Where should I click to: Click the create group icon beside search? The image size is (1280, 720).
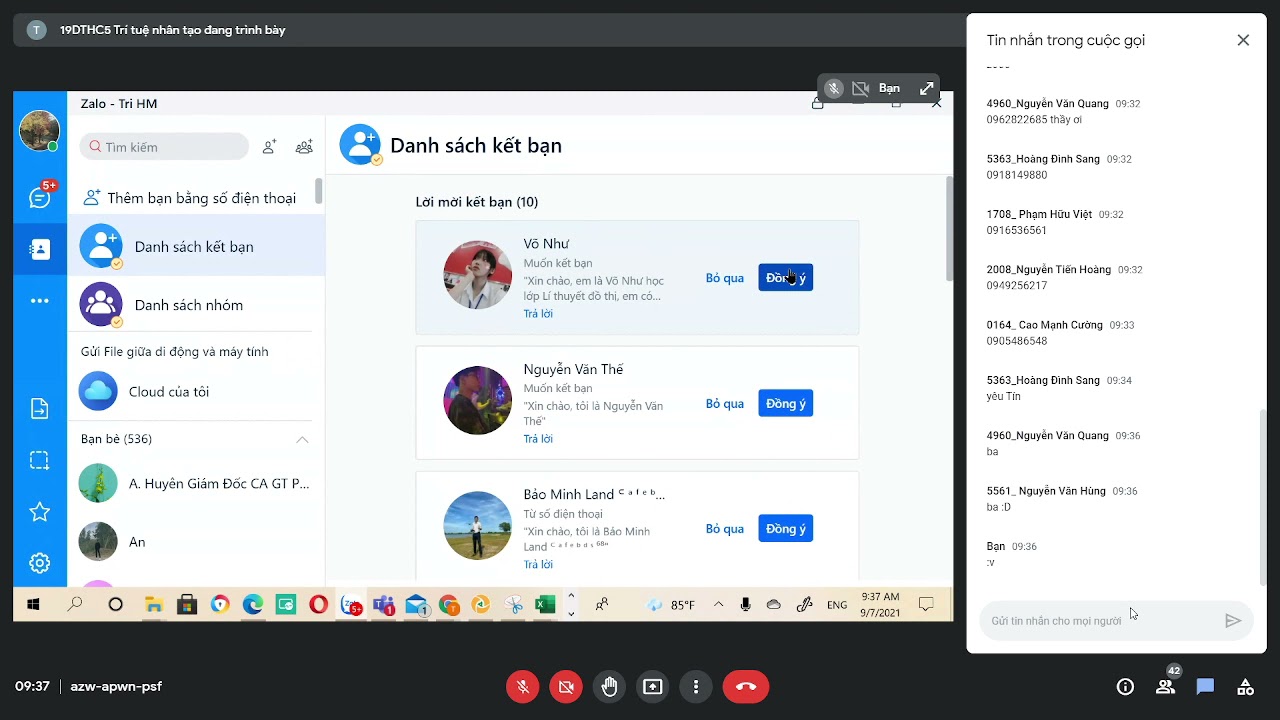point(304,147)
